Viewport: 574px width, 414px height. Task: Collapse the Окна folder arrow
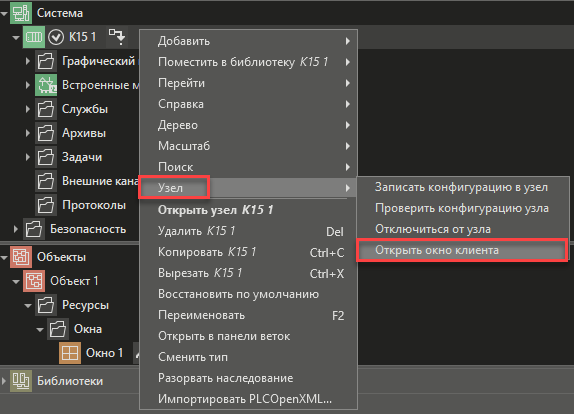(x=40, y=329)
